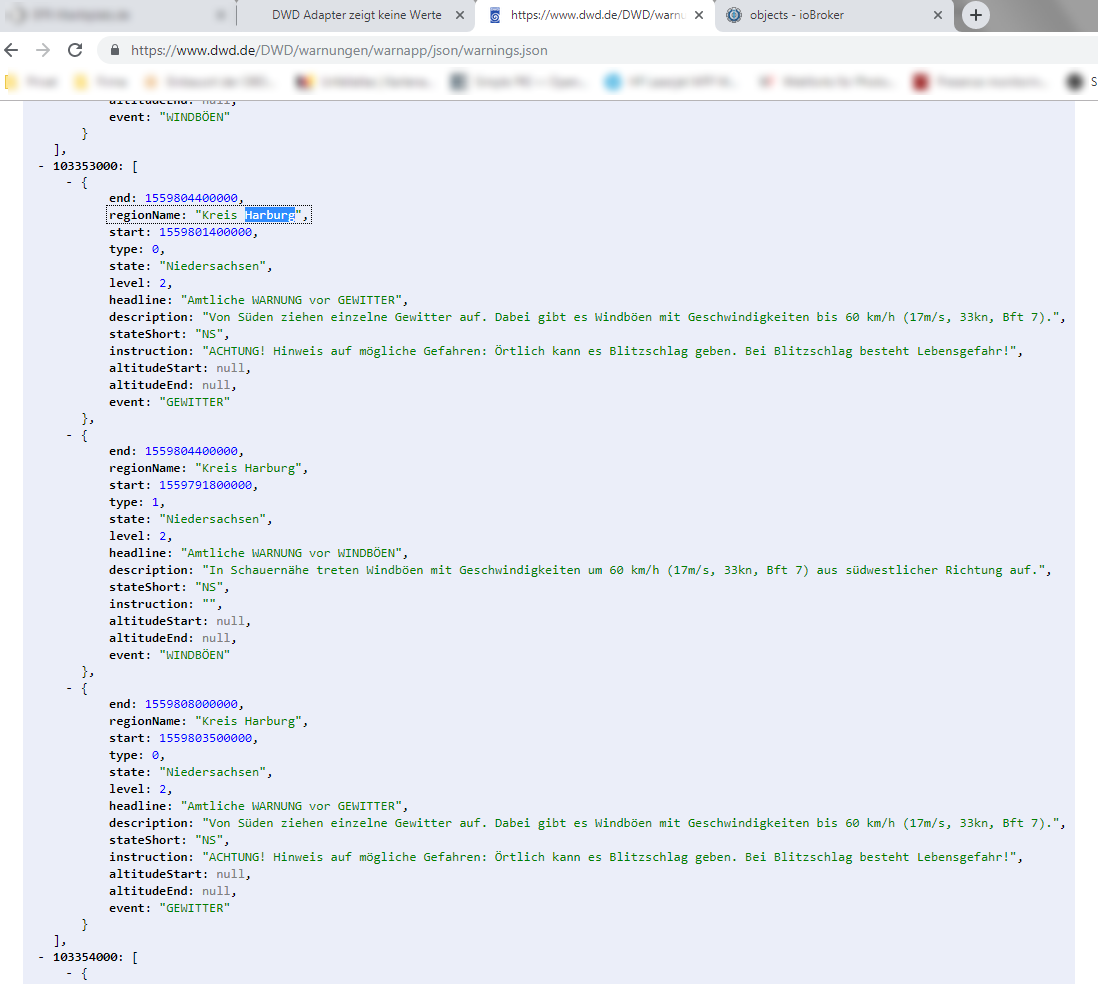The height and width of the screenshot is (984, 1098).
Task: Click the ioBroker tab favicon
Action: pos(733,15)
